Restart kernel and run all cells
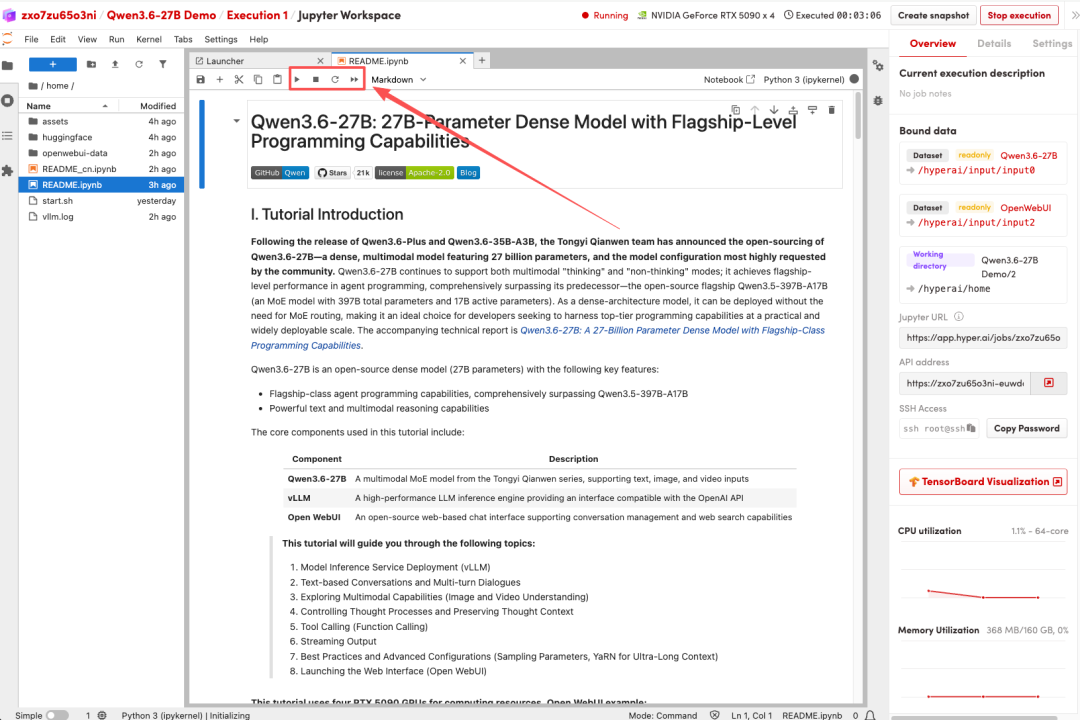1080x720 pixels. (354, 79)
